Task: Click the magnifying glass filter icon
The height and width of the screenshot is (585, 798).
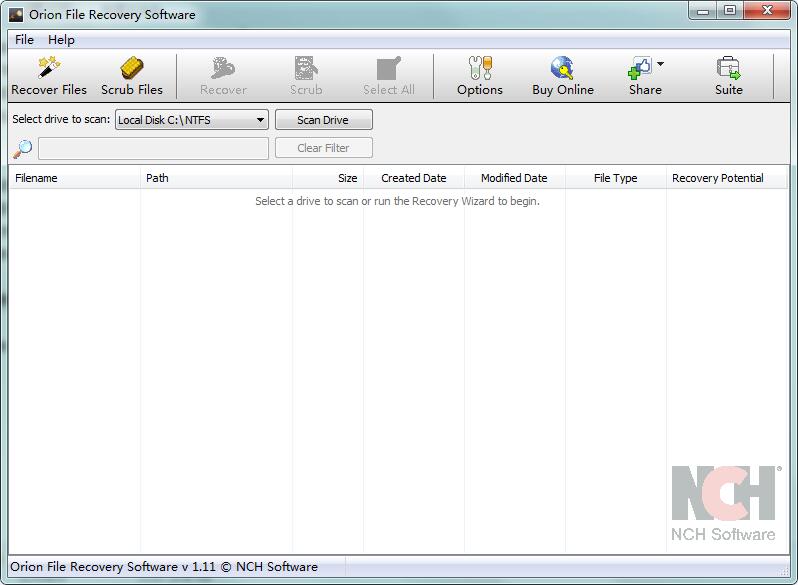Action: point(22,149)
